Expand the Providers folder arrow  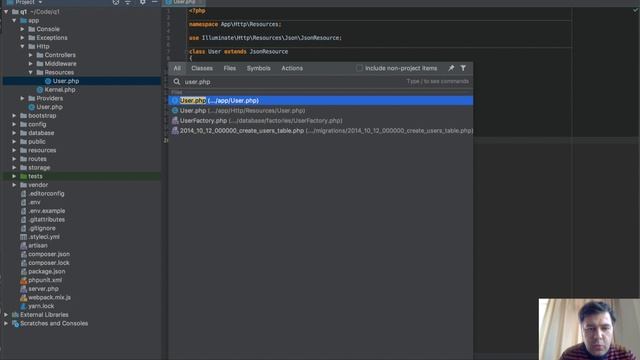point(22,98)
